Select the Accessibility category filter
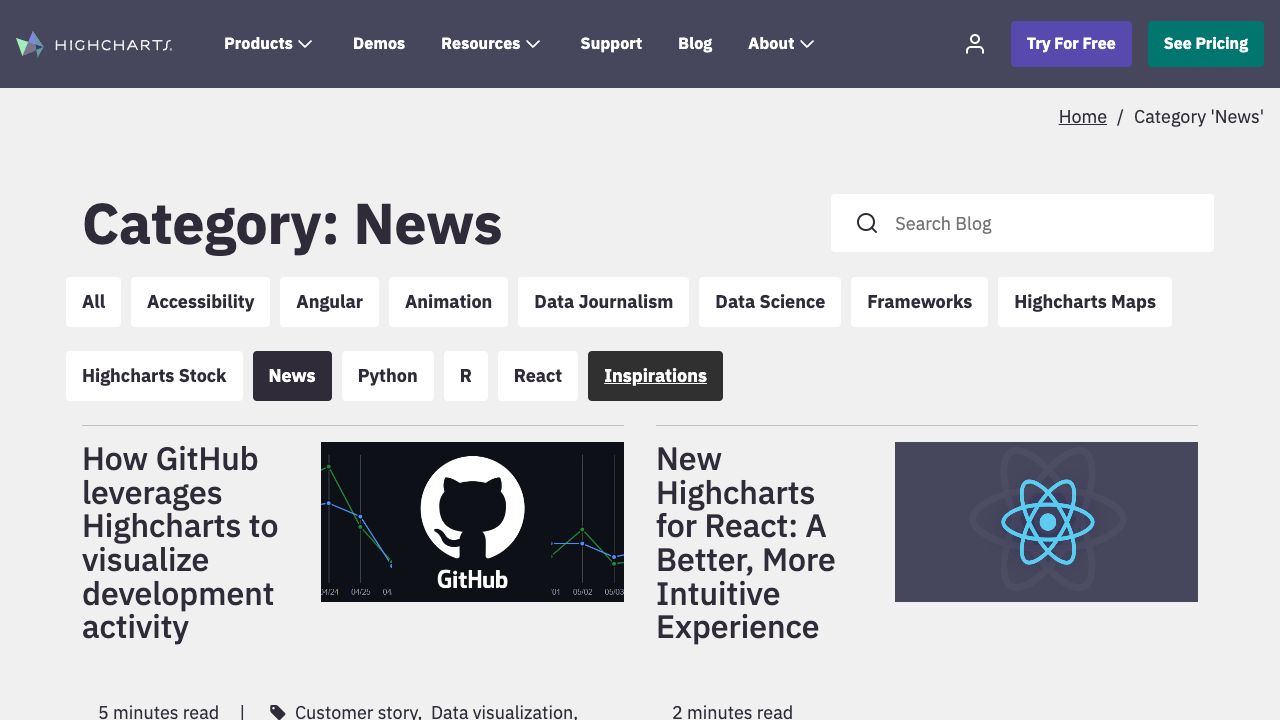 coord(200,302)
